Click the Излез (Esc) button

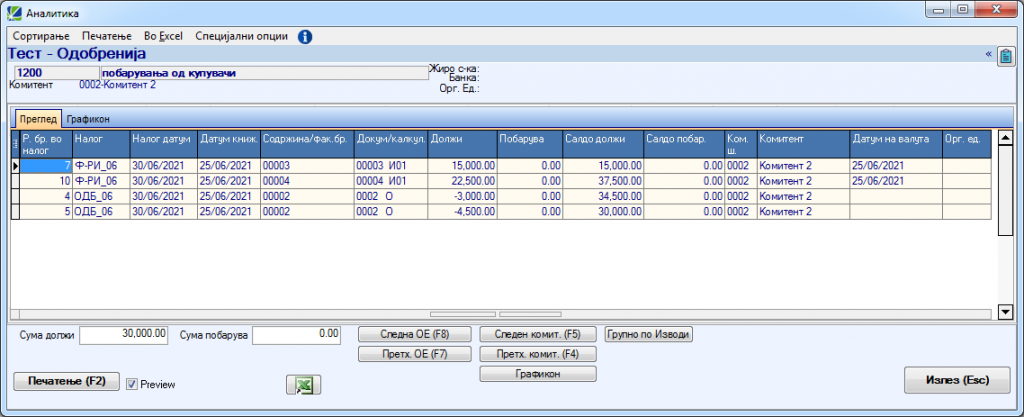tap(957, 380)
